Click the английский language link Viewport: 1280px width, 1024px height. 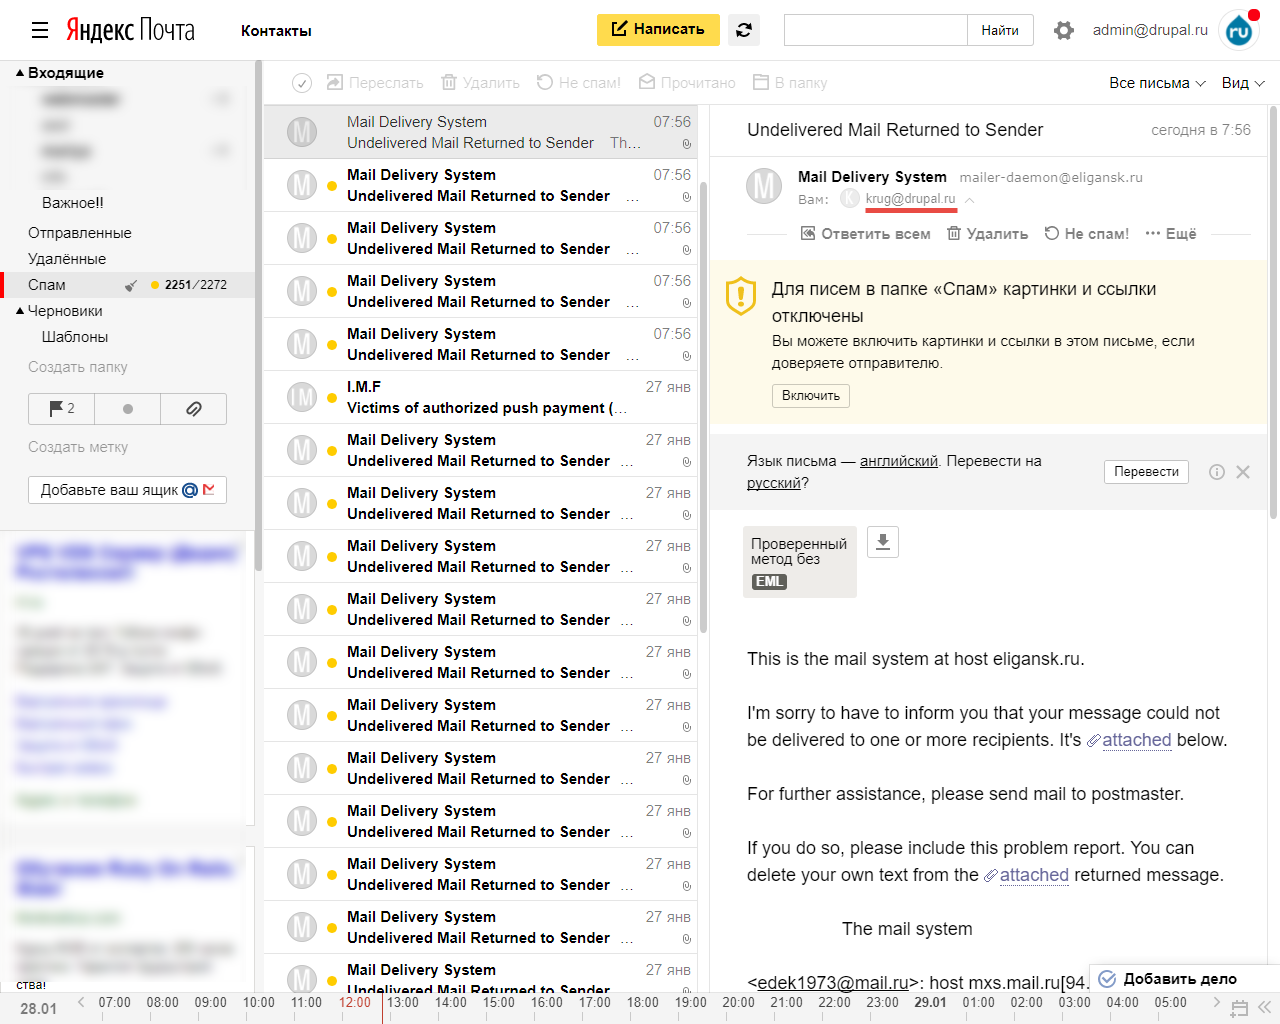(x=899, y=461)
